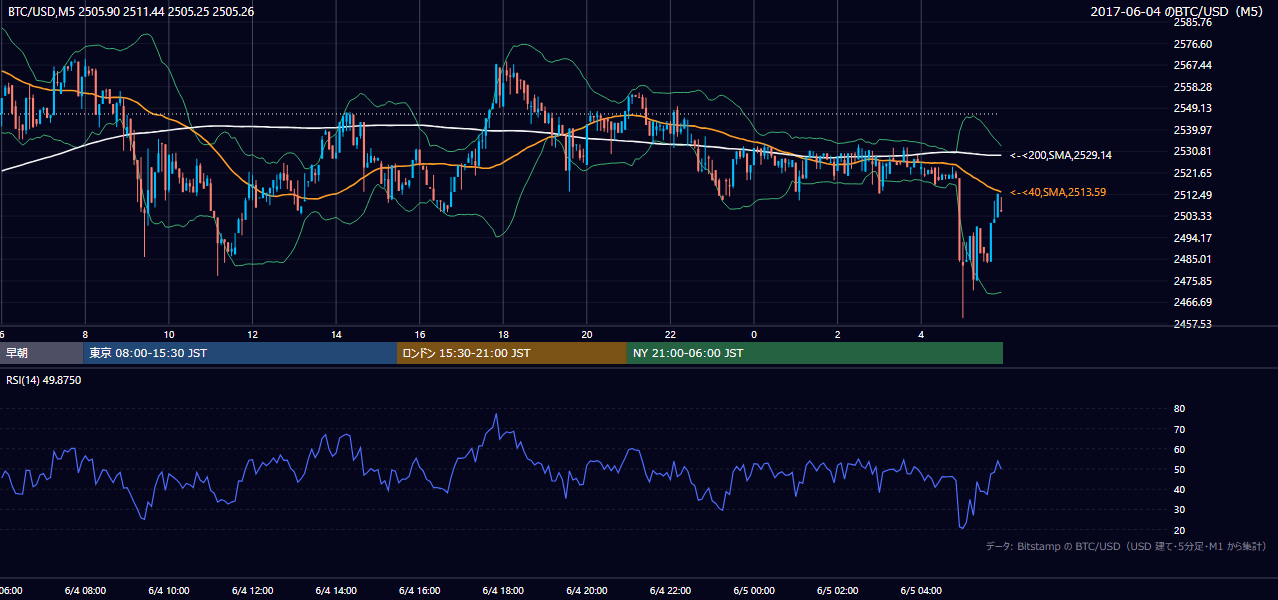Click hour tick 0 under price chart
1278x600 pixels.
(x=754, y=334)
